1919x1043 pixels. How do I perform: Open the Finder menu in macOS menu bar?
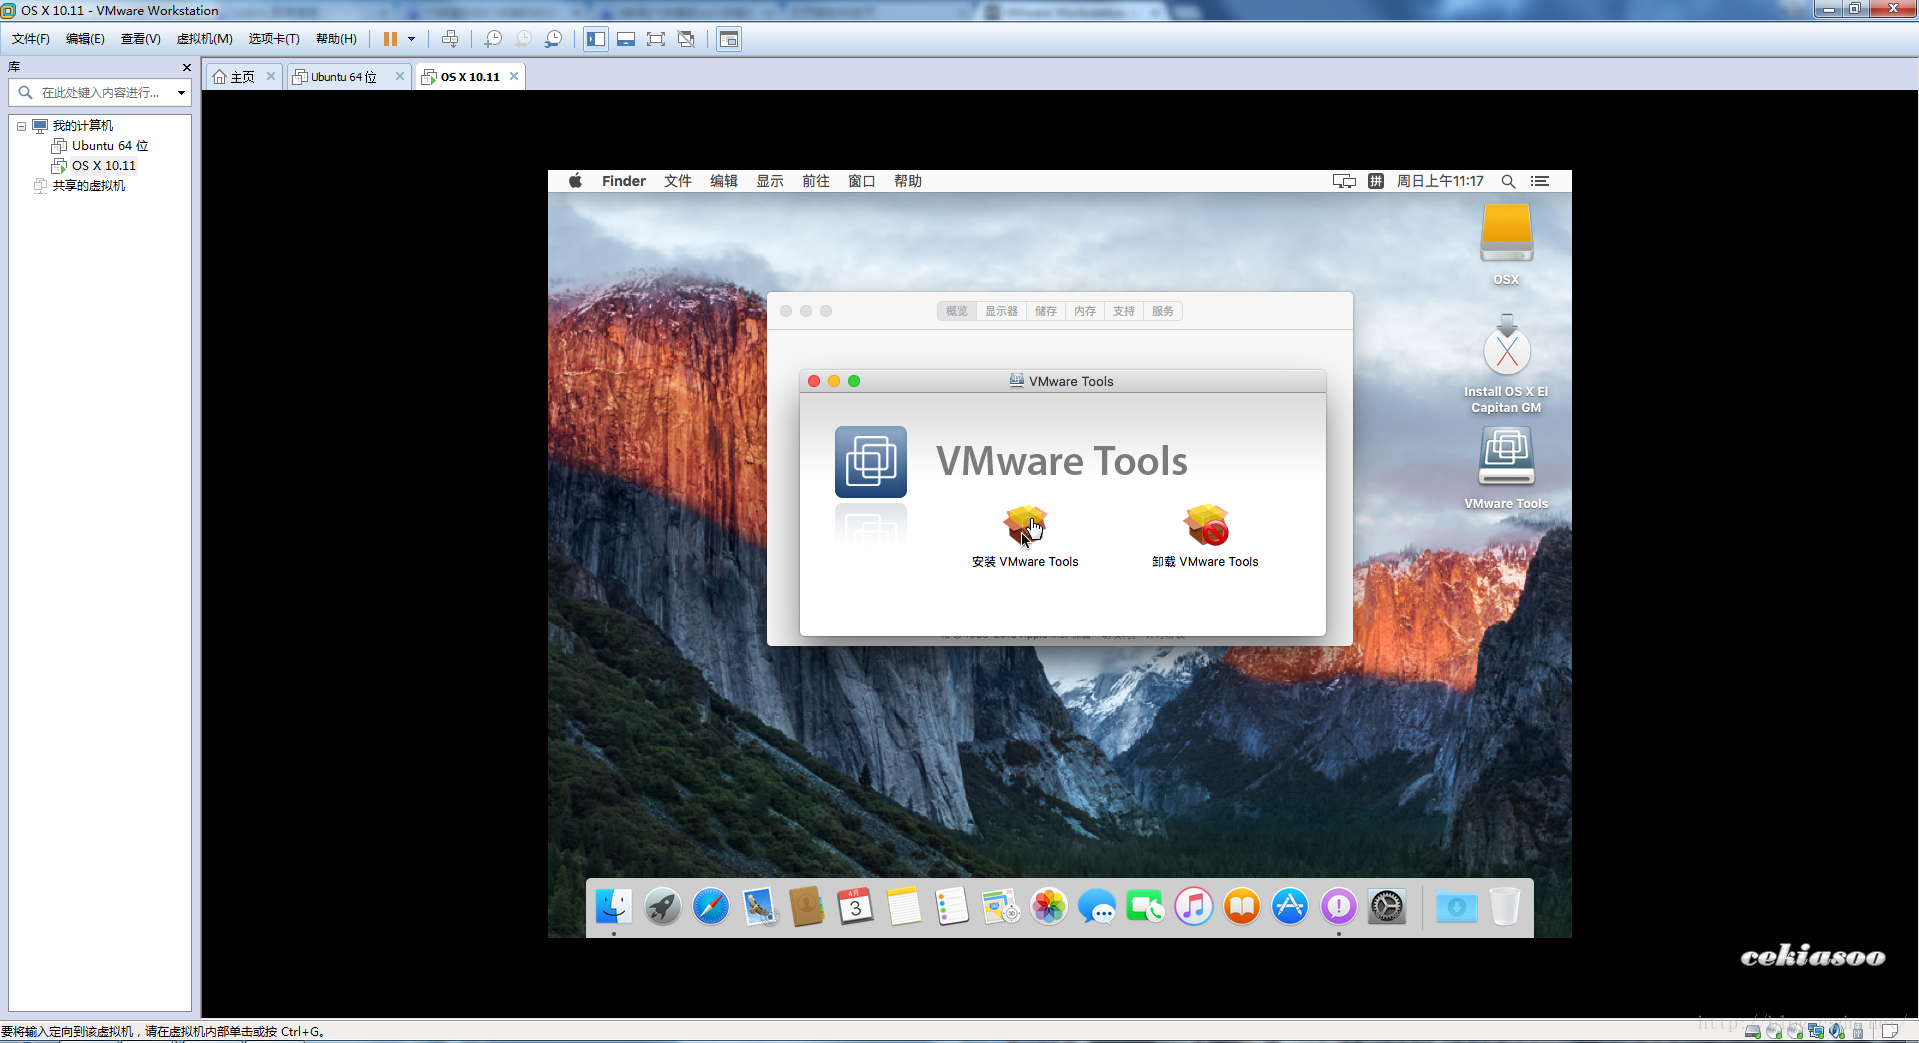[x=624, y=181]
